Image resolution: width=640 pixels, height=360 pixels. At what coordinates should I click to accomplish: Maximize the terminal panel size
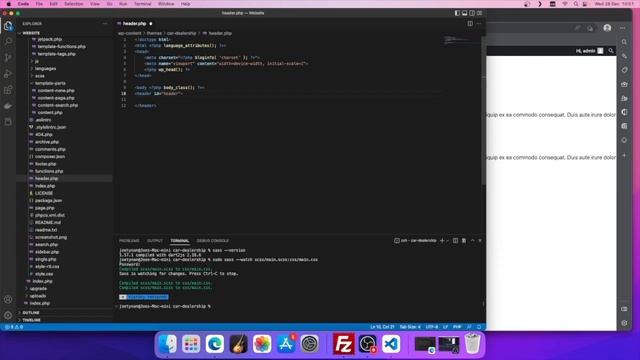472,240
